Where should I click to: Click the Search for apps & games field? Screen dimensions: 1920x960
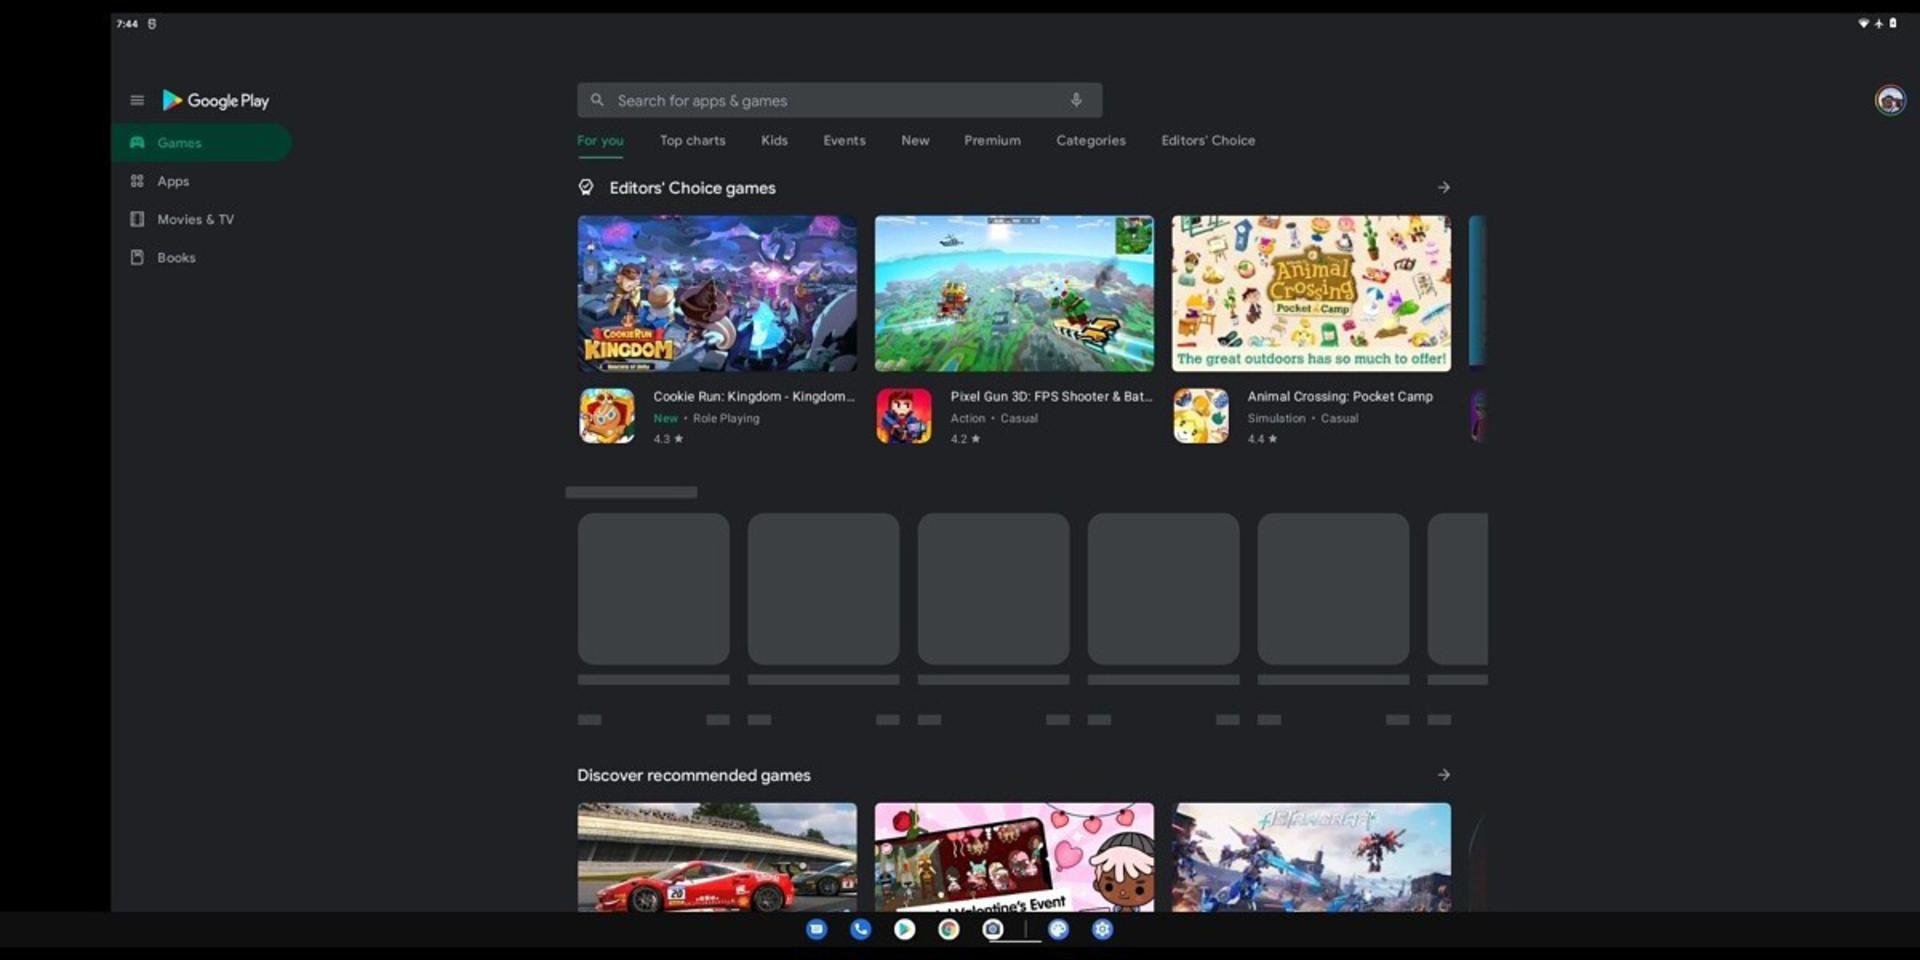point(839,100)
